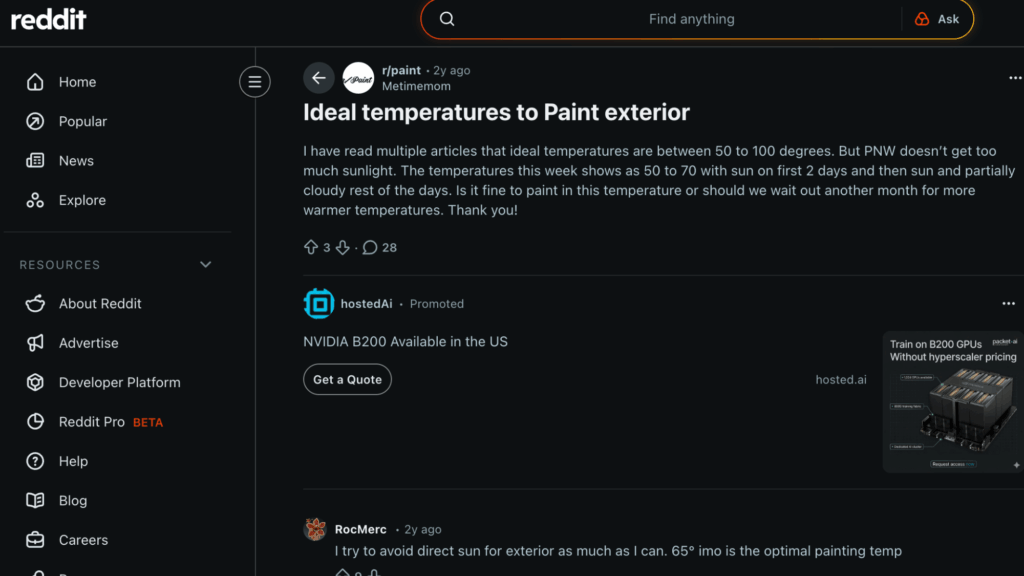The width and height of the screenshot is (1024, 576).
Task: Open the hamburger menu beside the sidebar
Action: coord(255,81)
